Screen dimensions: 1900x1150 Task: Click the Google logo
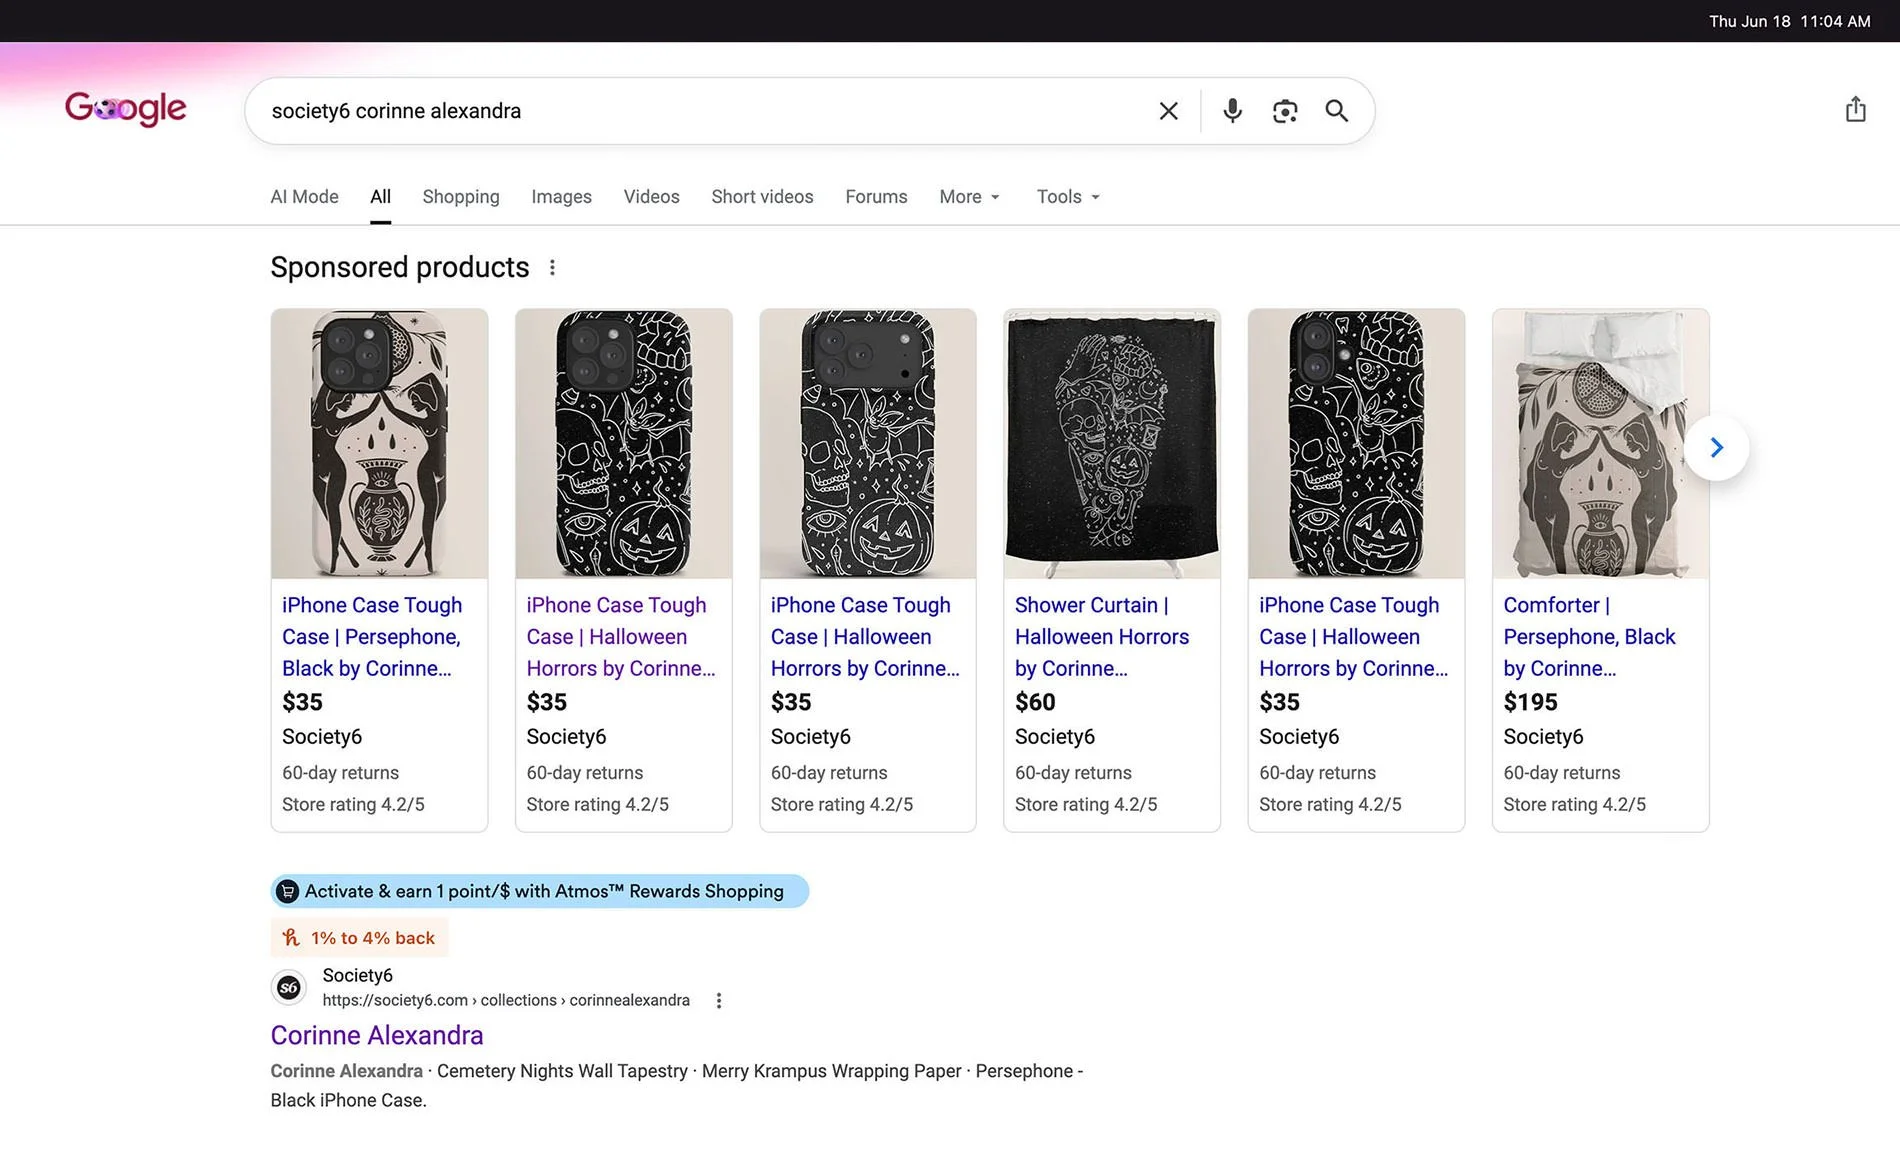click(126, 109)
